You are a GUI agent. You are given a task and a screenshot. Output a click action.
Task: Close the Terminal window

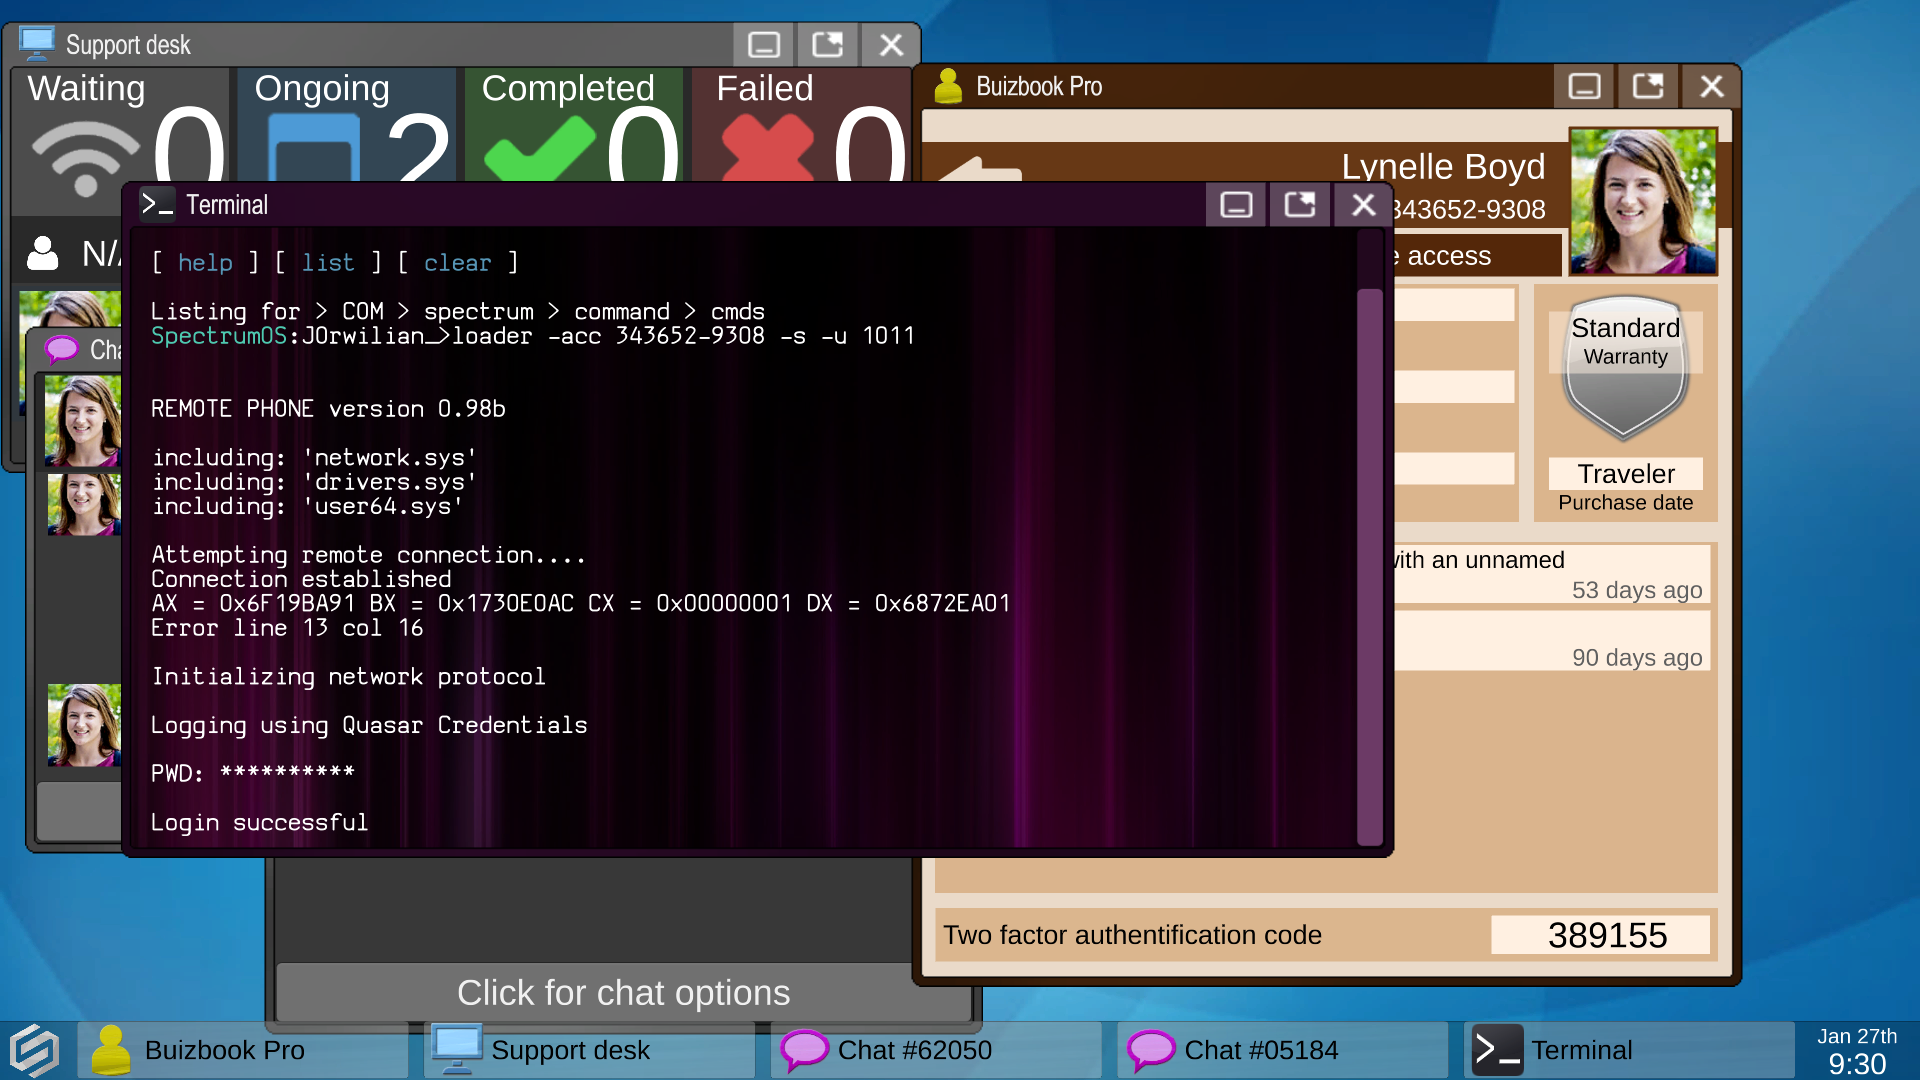tap(1363, 205)
